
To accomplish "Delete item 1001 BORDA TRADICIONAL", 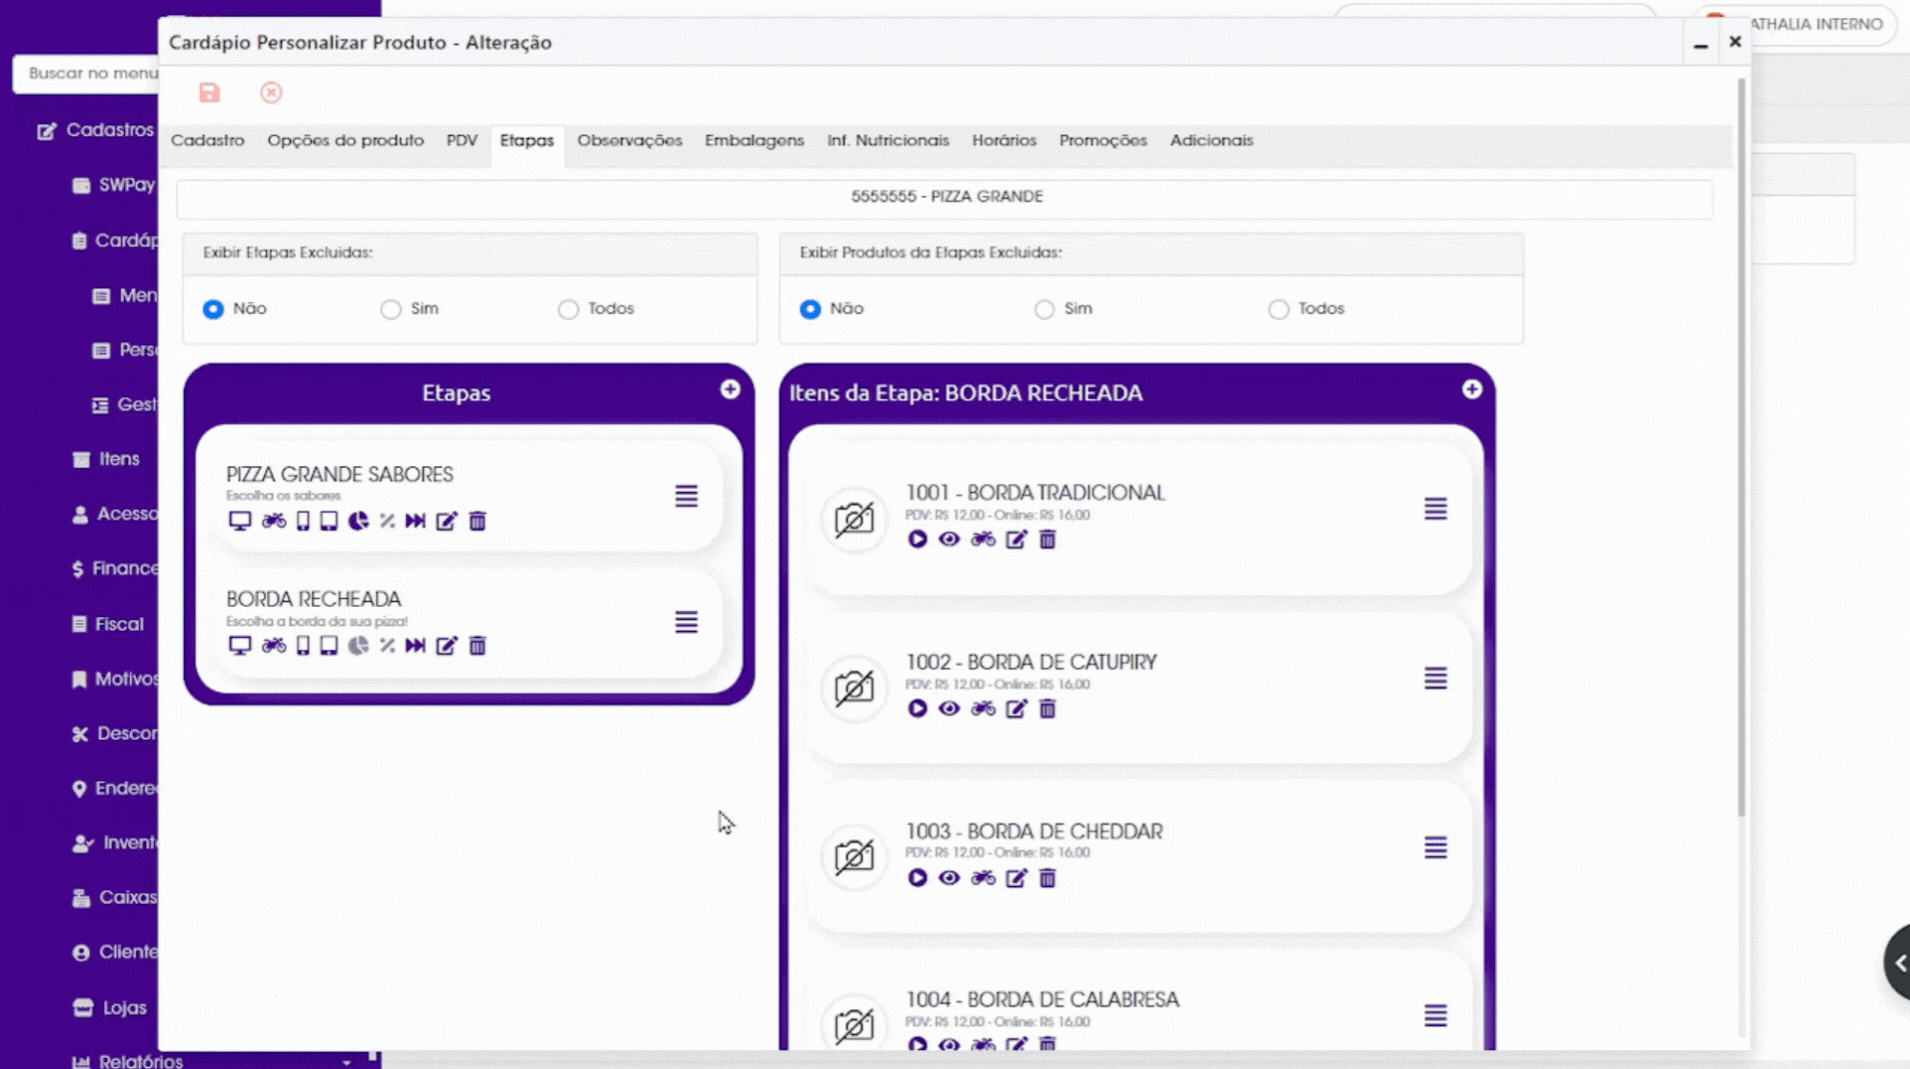I will pyautogui.click(x=1047, y=539).
